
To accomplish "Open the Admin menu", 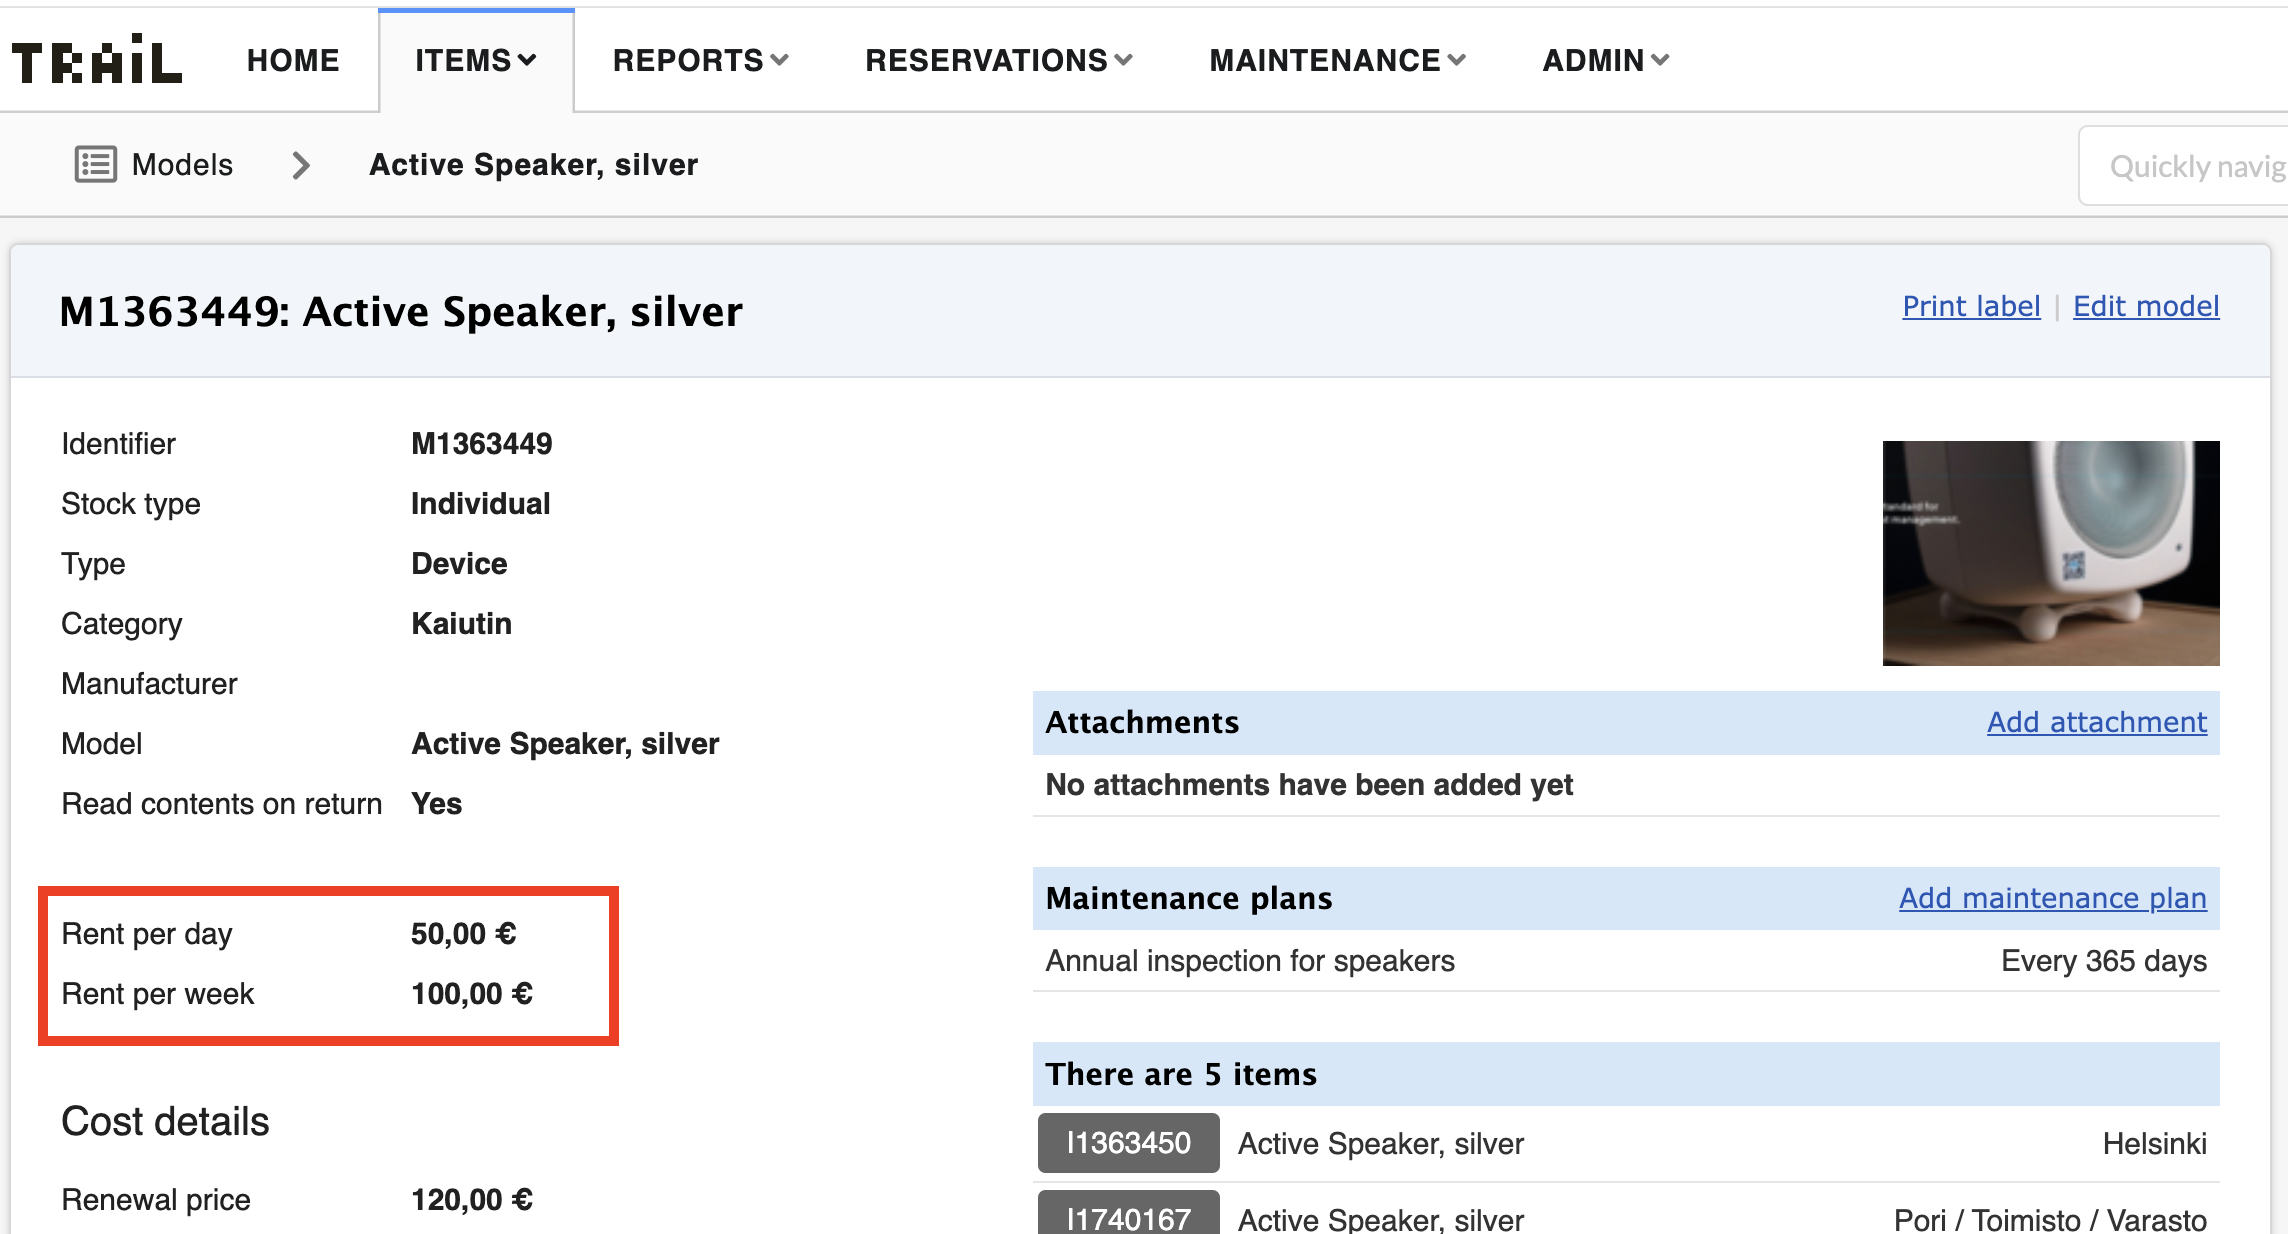I will (1605, 61).
